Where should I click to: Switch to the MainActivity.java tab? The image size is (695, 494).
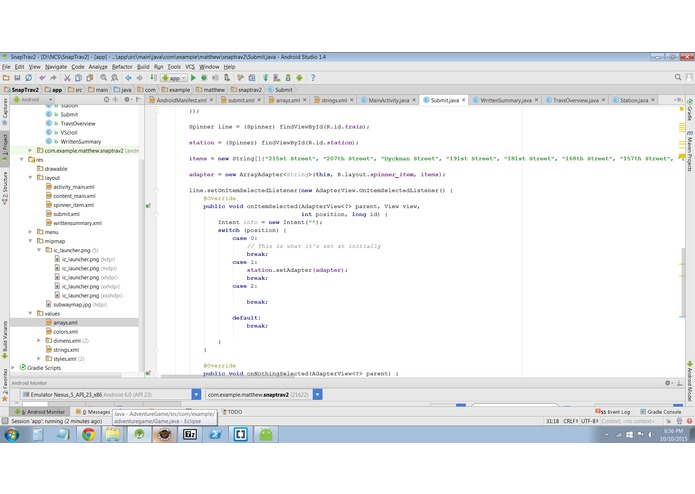pos(389,100)
